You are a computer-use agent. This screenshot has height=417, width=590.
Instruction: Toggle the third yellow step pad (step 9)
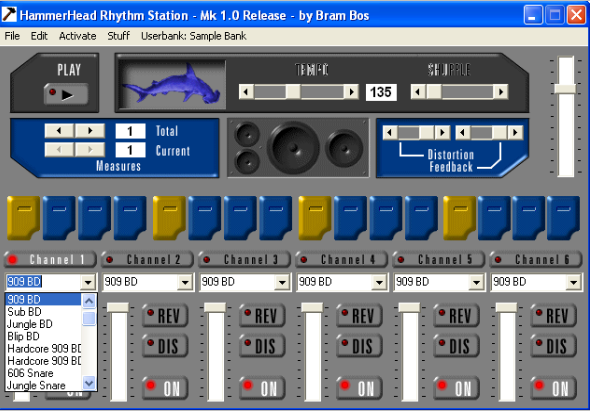315,218
